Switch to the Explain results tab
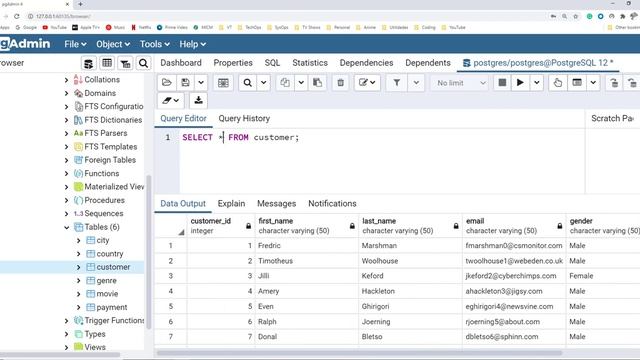The width and height of the screenshot is (640, 360). click(231, 203)
